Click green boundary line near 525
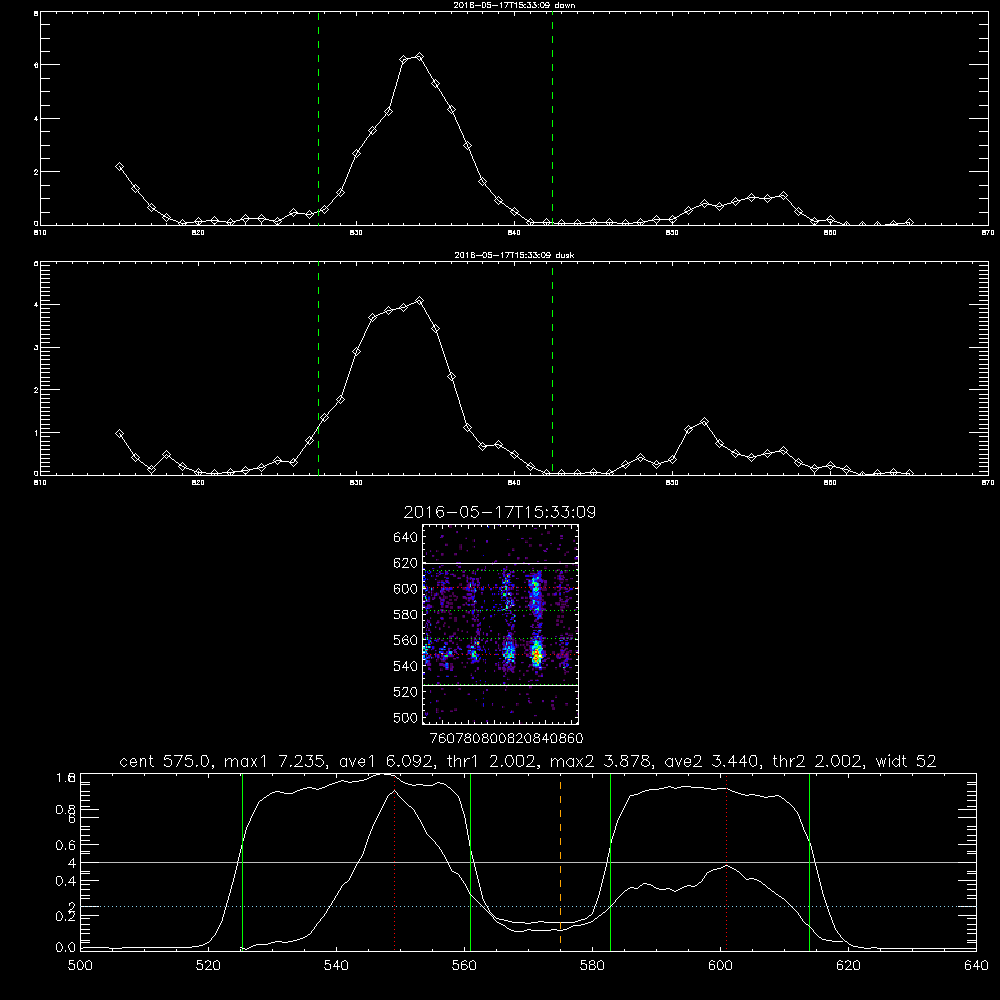 click(242, 861)
